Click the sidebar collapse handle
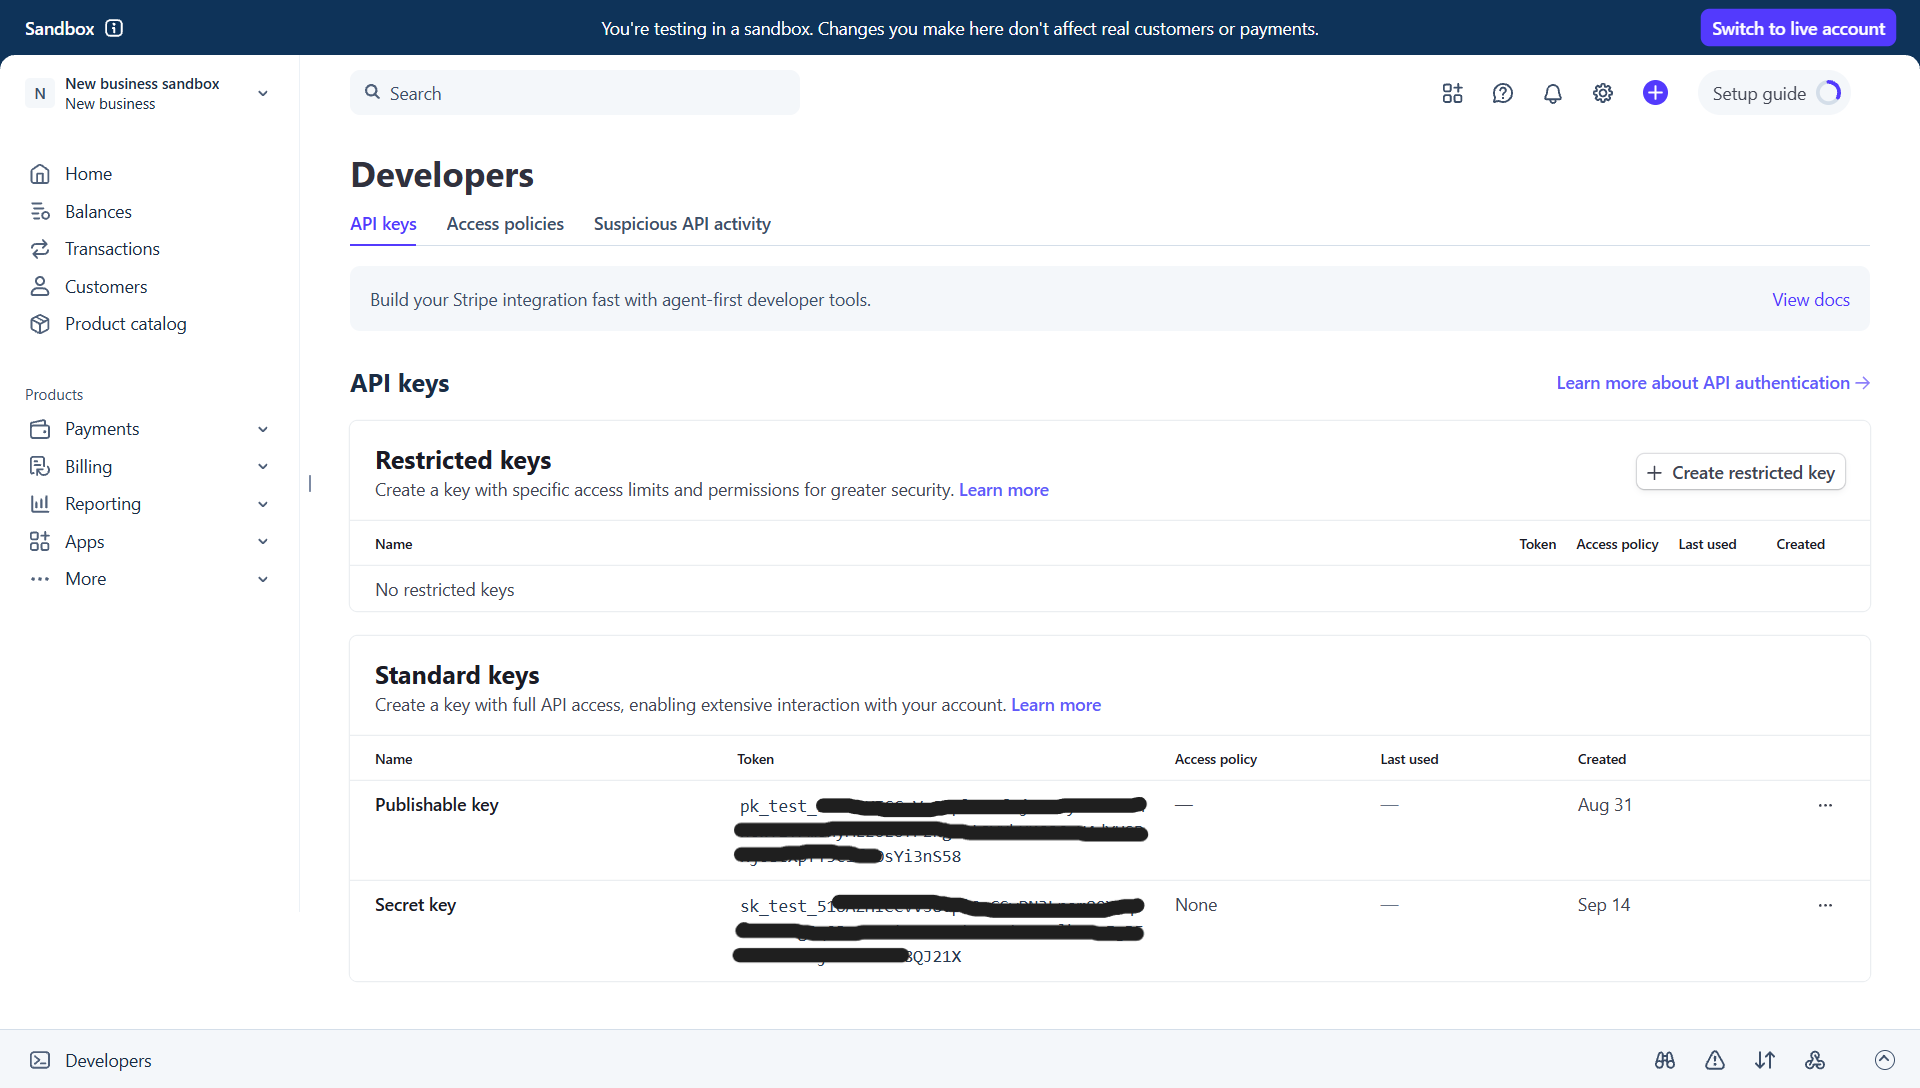 (310, 483)
